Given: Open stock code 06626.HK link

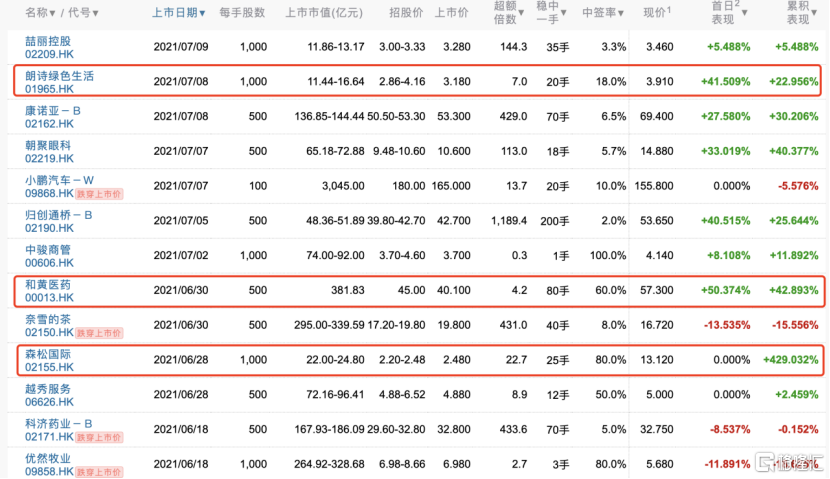Looking at the screenshot, I should click(49, 402).
